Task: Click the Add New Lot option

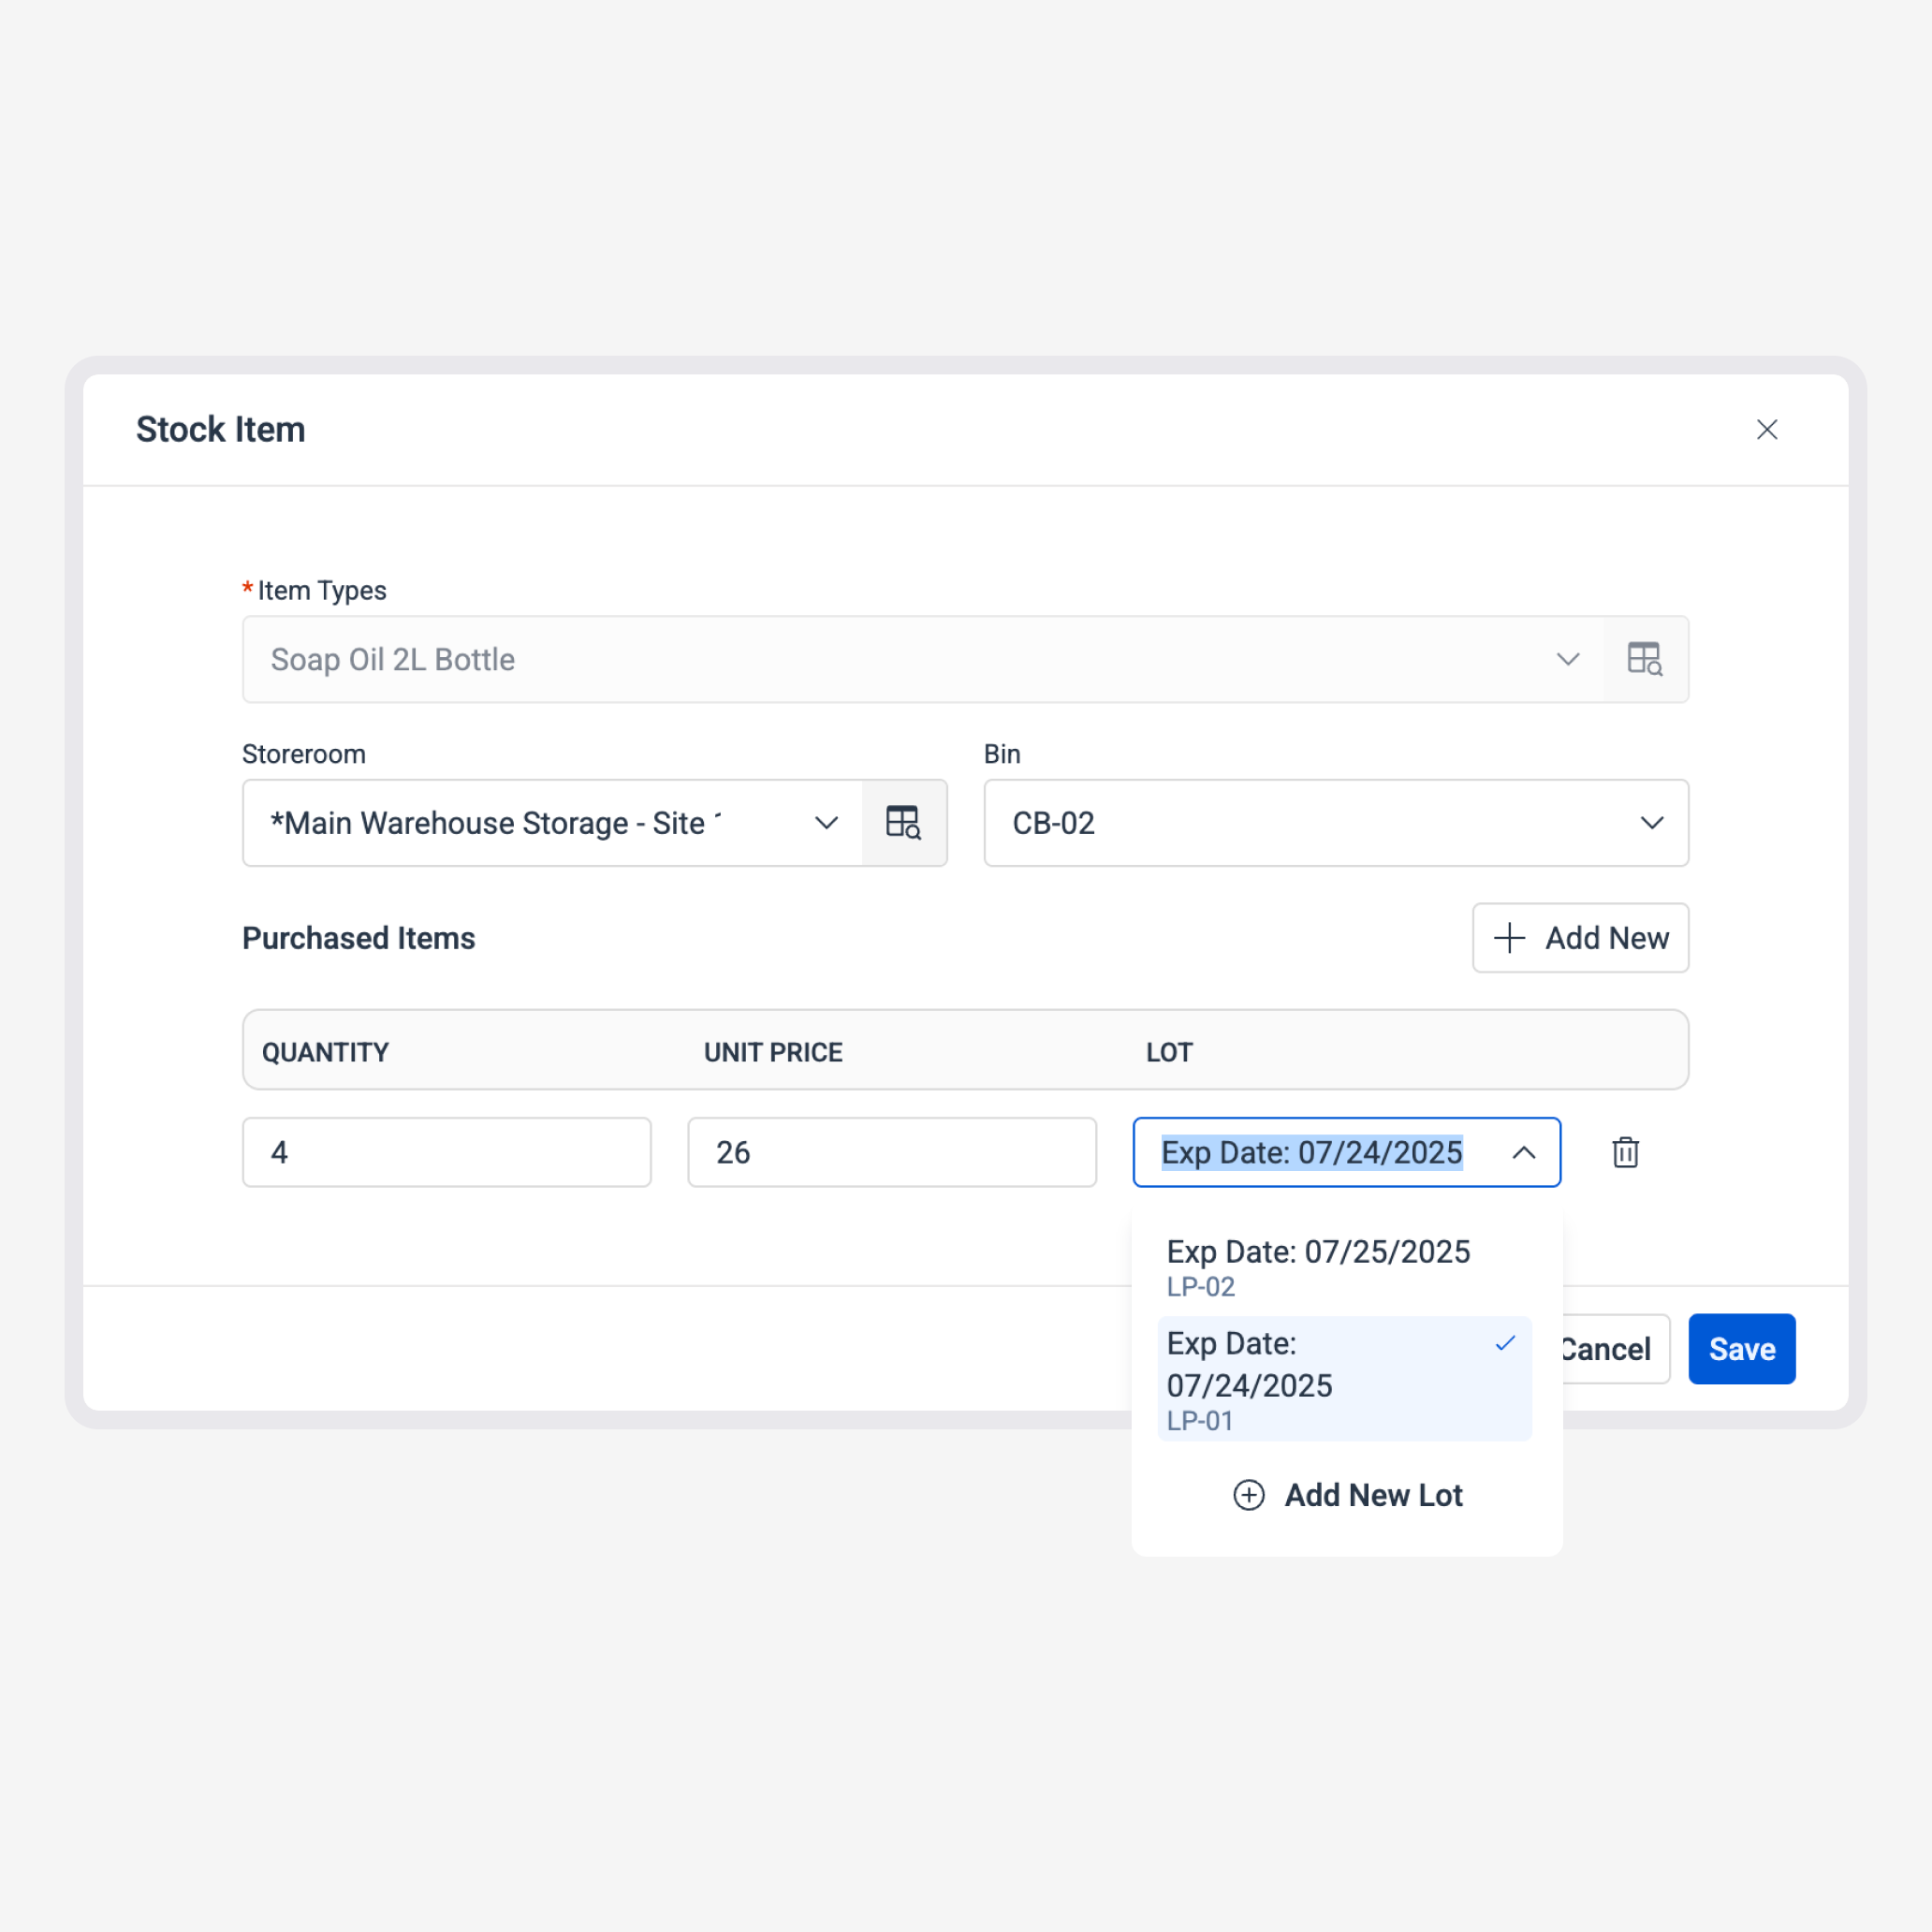Action: [x=1373, y=1495]
